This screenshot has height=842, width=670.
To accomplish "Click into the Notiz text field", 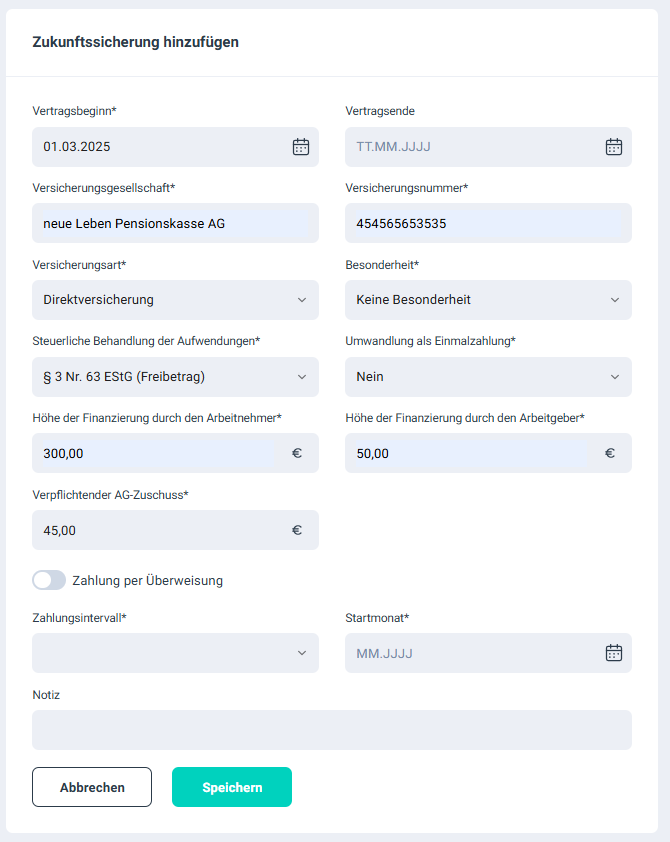I will coord(332,730).
